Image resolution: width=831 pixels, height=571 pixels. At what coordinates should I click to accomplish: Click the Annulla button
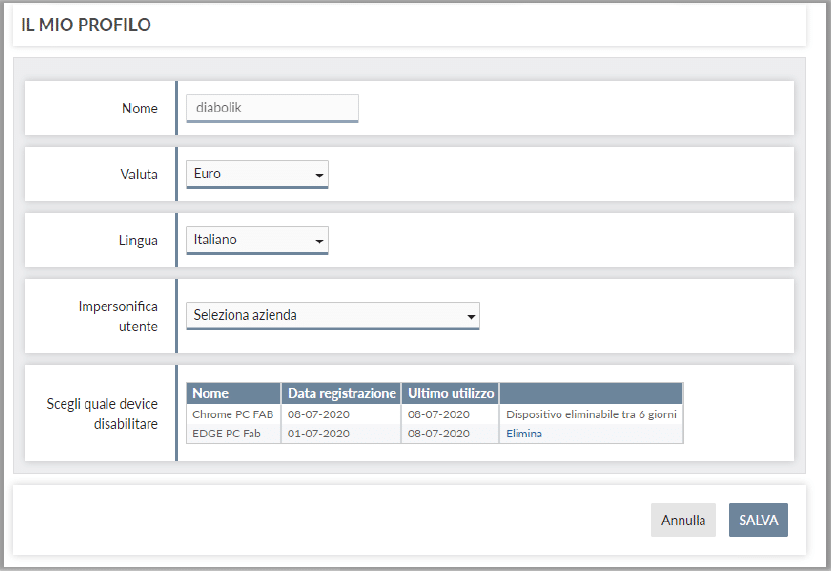click(x=683, y=520)
